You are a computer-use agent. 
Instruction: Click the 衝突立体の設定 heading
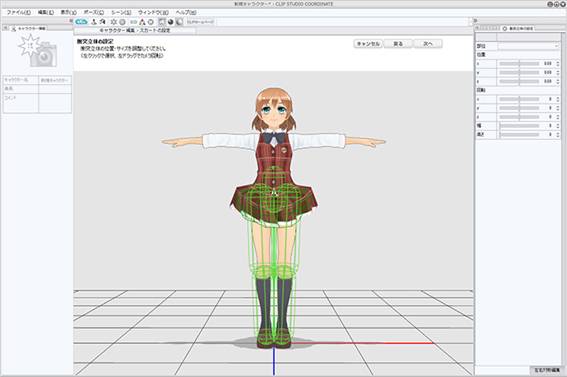point(95,42)
